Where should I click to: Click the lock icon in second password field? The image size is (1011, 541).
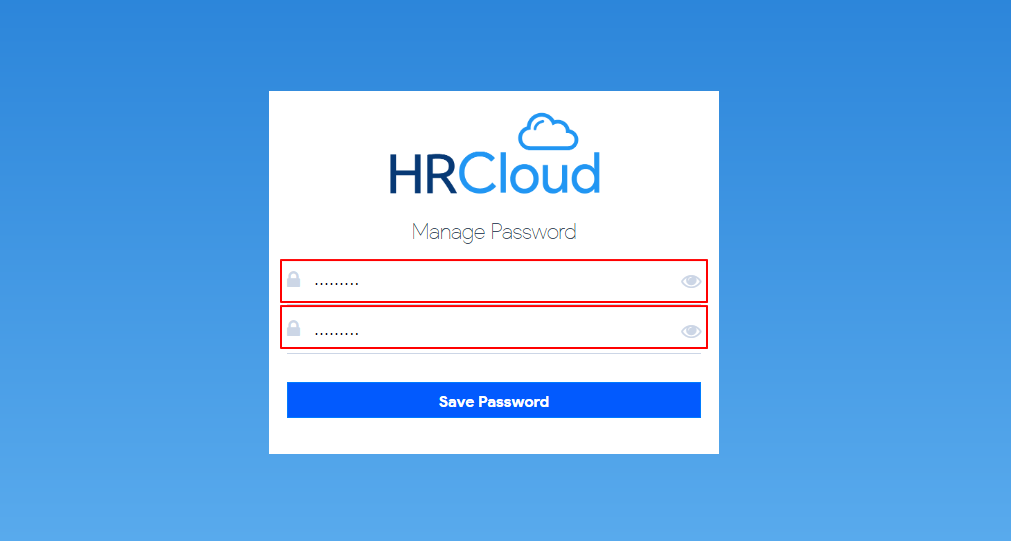pyautogui.click(x=293, y=328)
